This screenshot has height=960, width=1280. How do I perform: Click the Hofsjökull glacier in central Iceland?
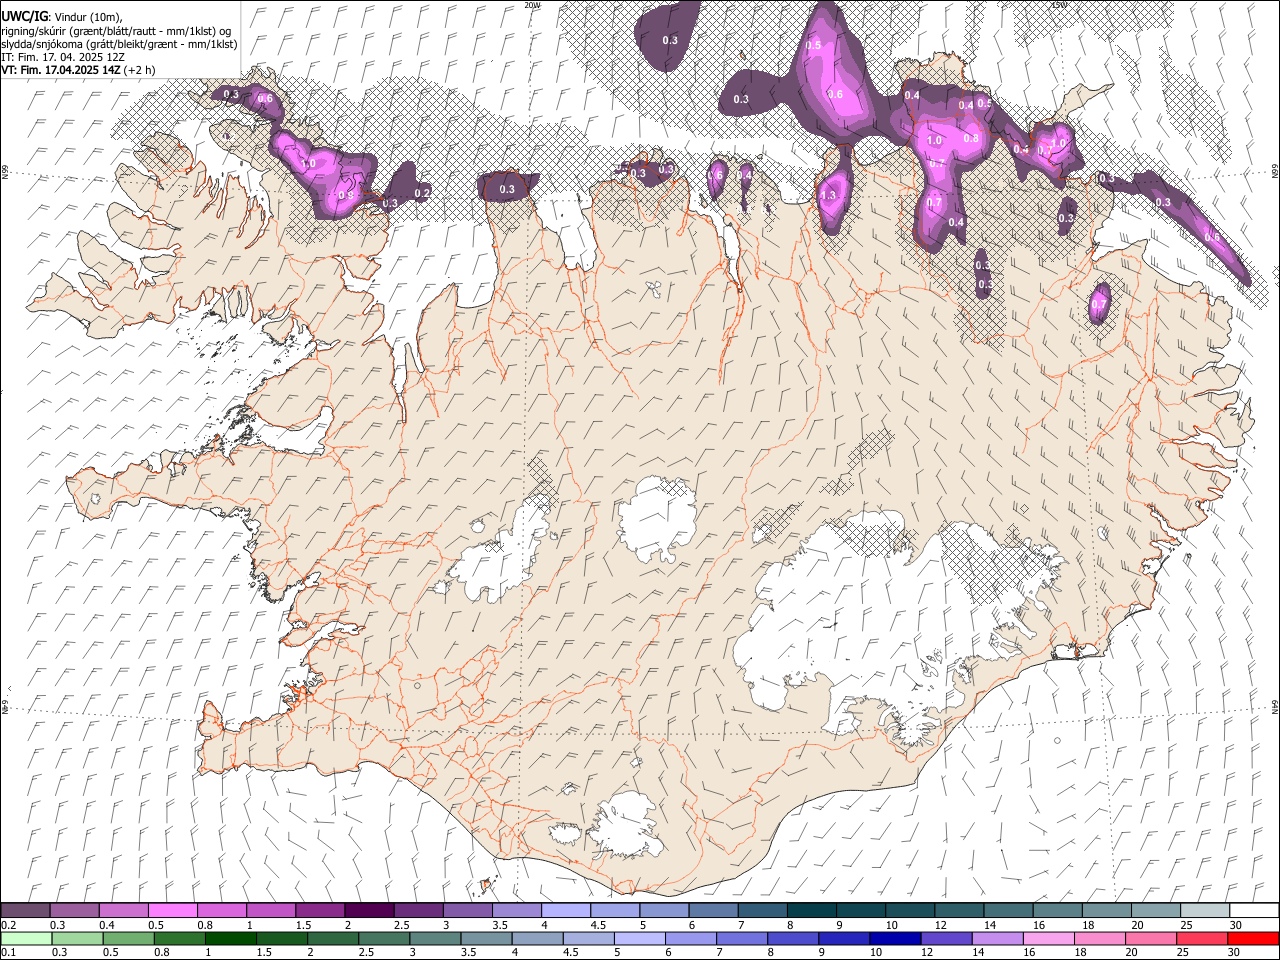[657, 518]
